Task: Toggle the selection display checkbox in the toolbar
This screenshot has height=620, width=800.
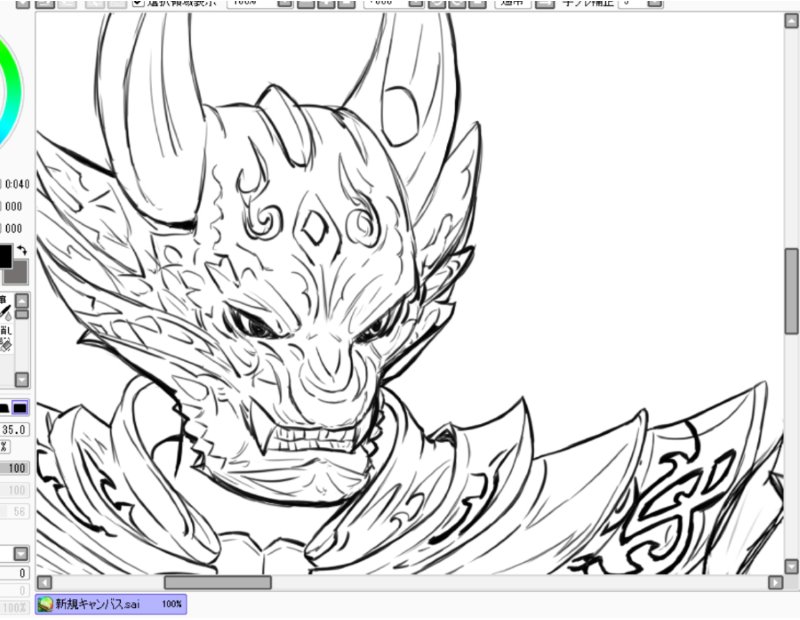Action: tap(138, 3)
